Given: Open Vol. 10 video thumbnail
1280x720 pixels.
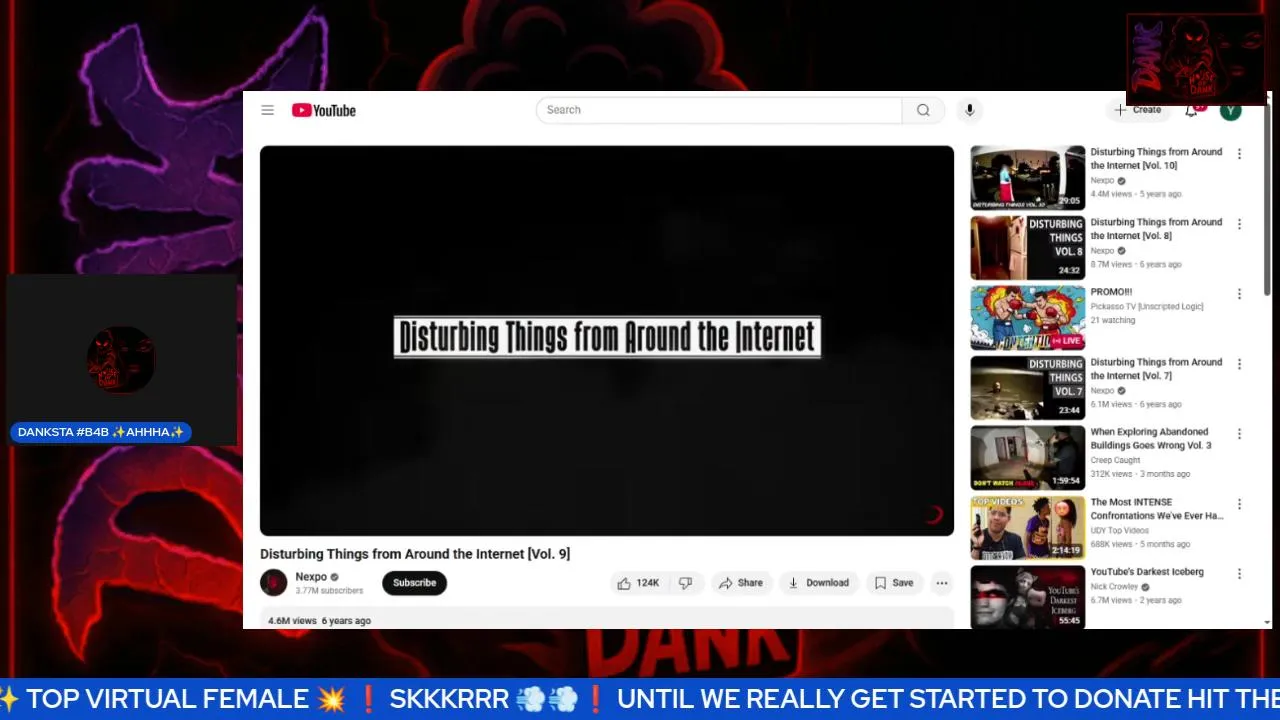Looking at the screenshot, I should coord(1027,178).
